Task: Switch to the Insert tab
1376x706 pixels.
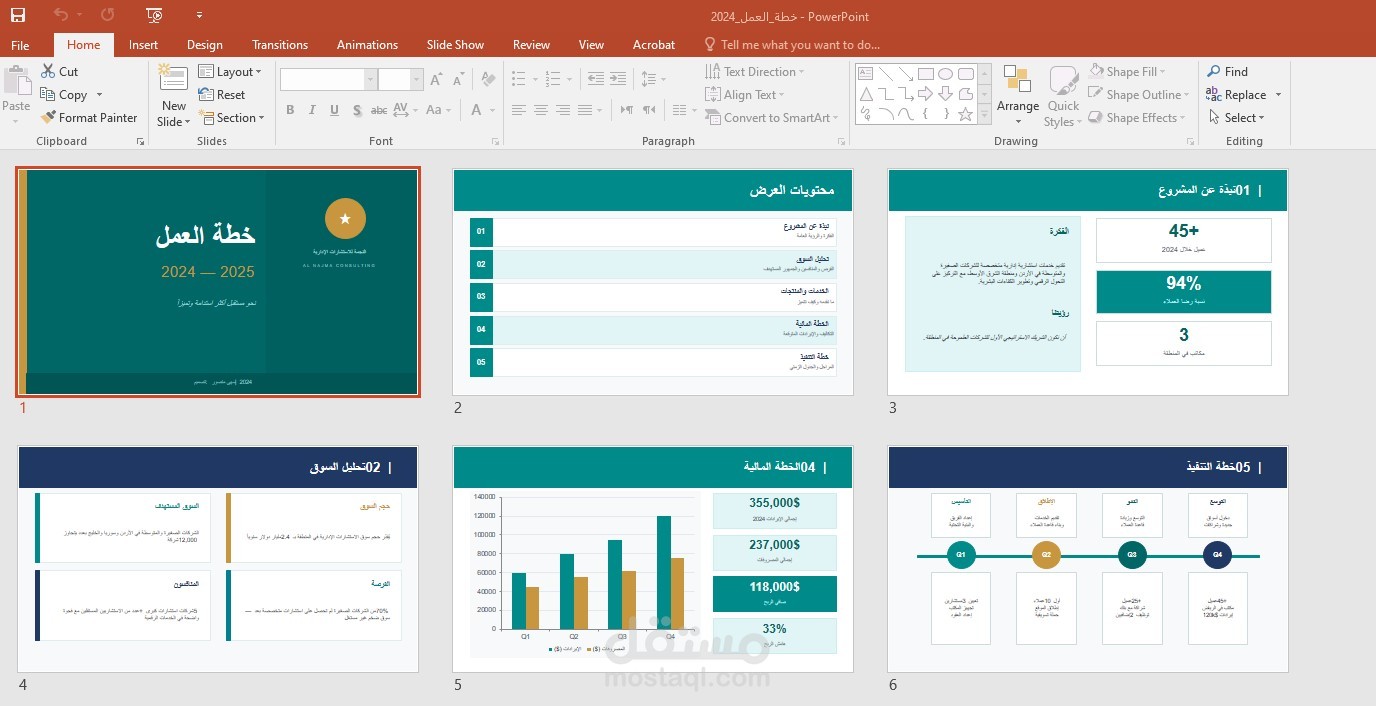Action: pyautogui.click(x=143, y=45)
